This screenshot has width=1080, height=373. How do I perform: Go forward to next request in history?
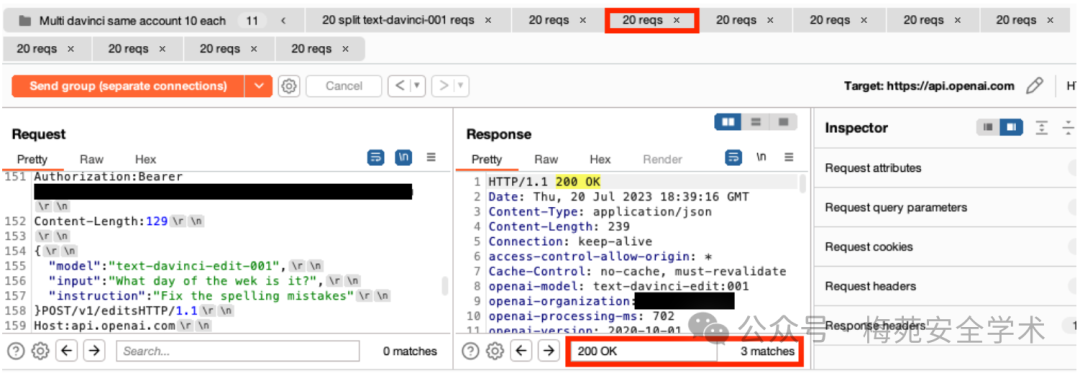tap(444, 86)
